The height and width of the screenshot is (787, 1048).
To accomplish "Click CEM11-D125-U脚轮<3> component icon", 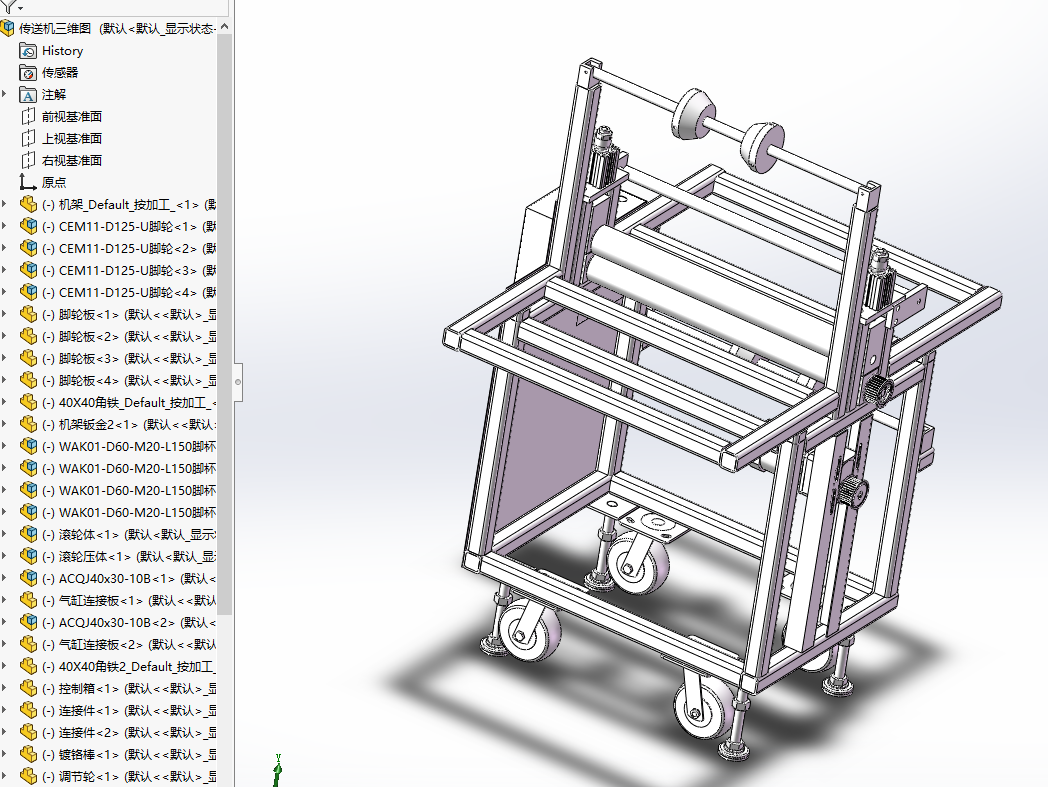I will [28, 271].
